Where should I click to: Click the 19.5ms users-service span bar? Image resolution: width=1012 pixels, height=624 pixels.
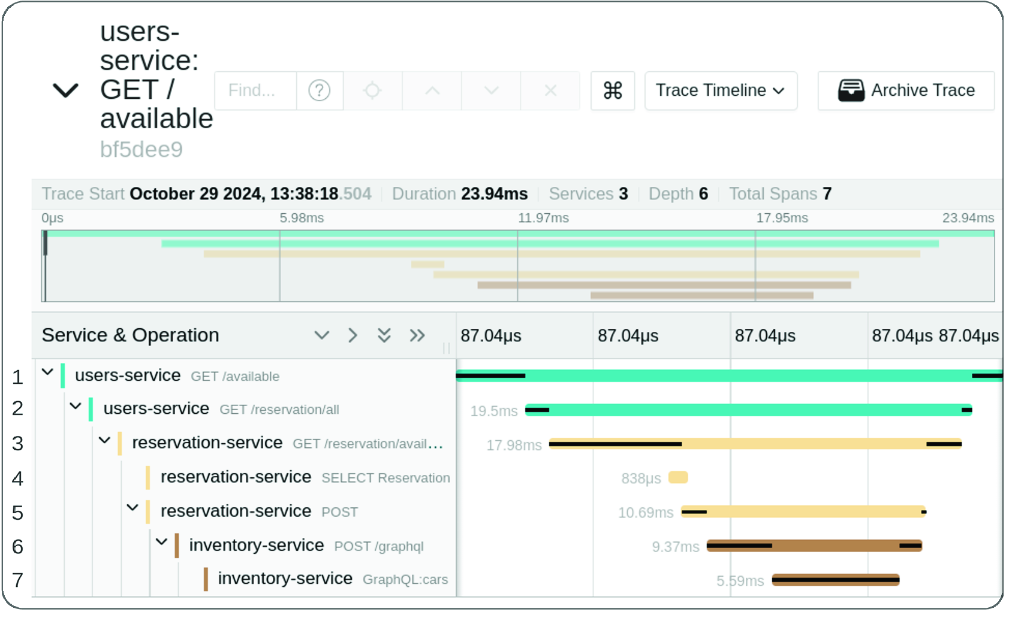[749, 410]
